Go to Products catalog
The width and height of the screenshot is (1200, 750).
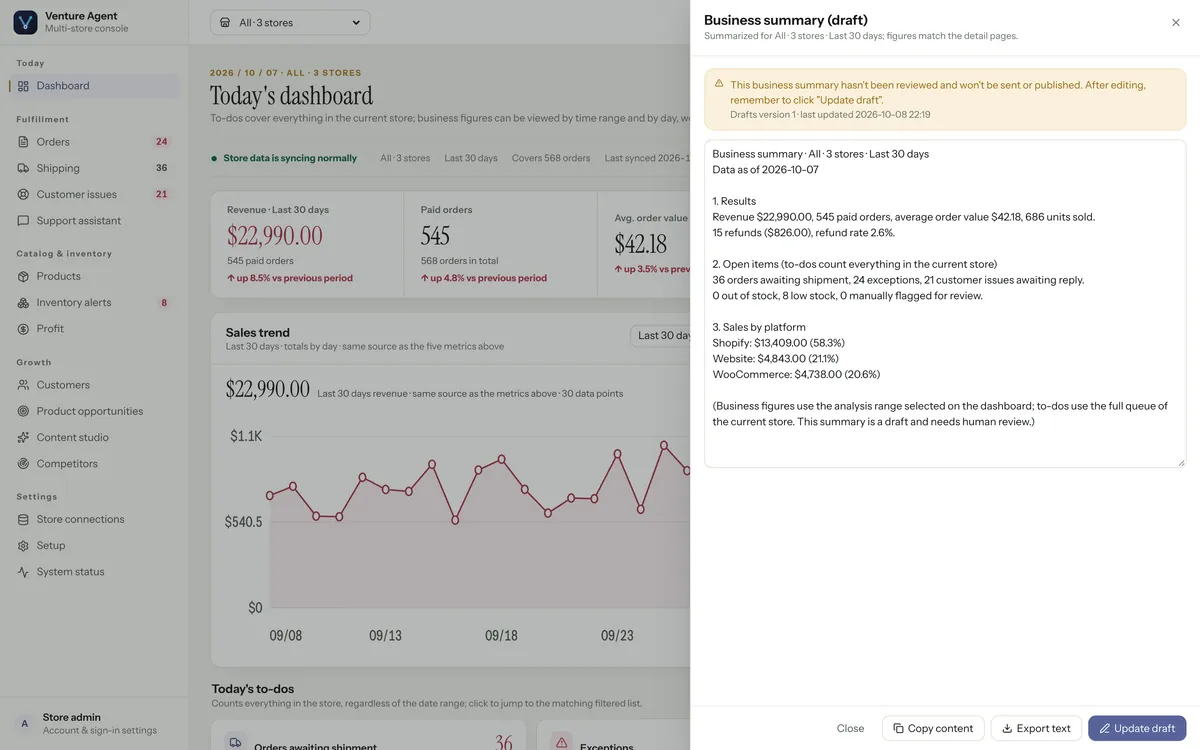(x=94, y=276)
